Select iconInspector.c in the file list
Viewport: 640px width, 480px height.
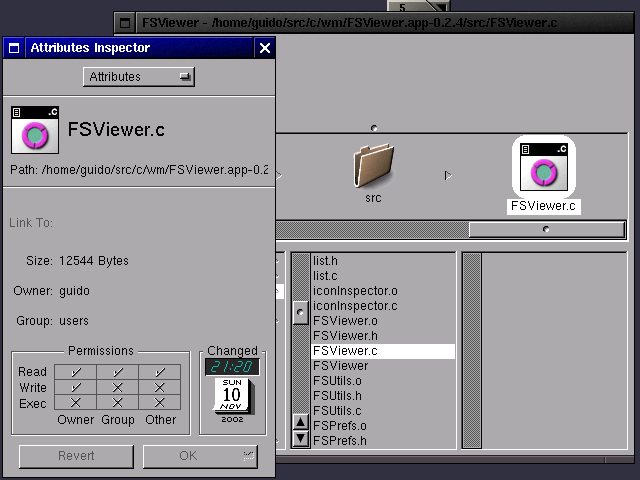(x=354, y=306)
